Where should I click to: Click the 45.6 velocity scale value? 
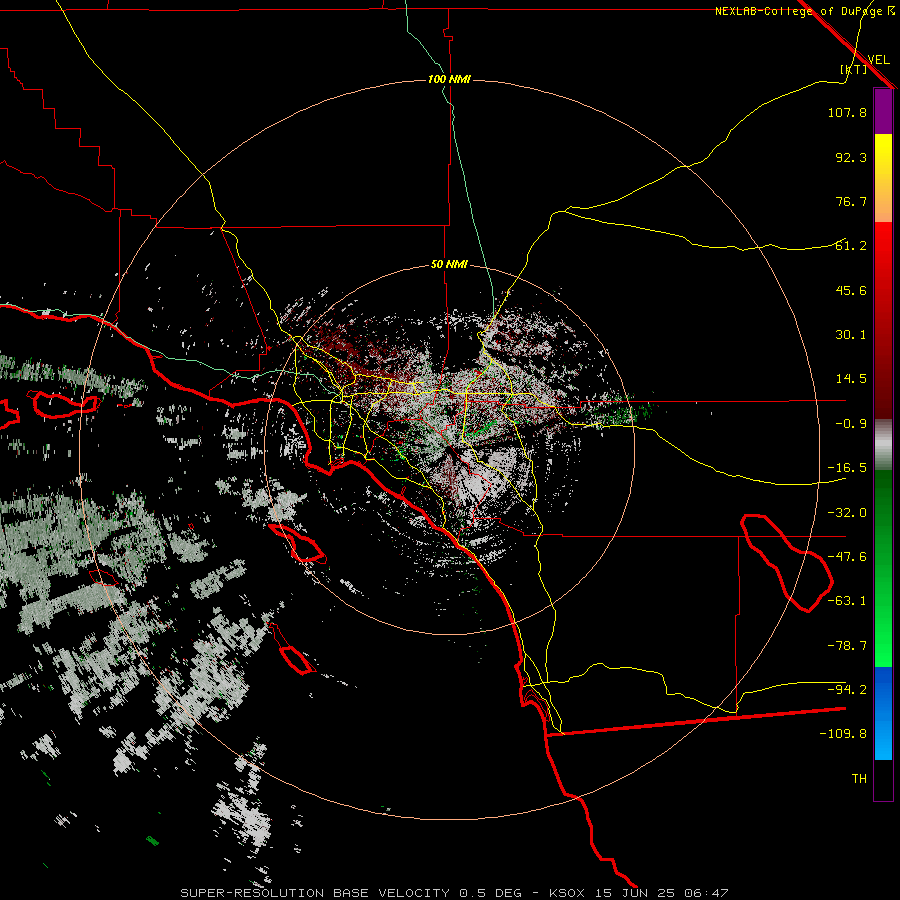851,290
